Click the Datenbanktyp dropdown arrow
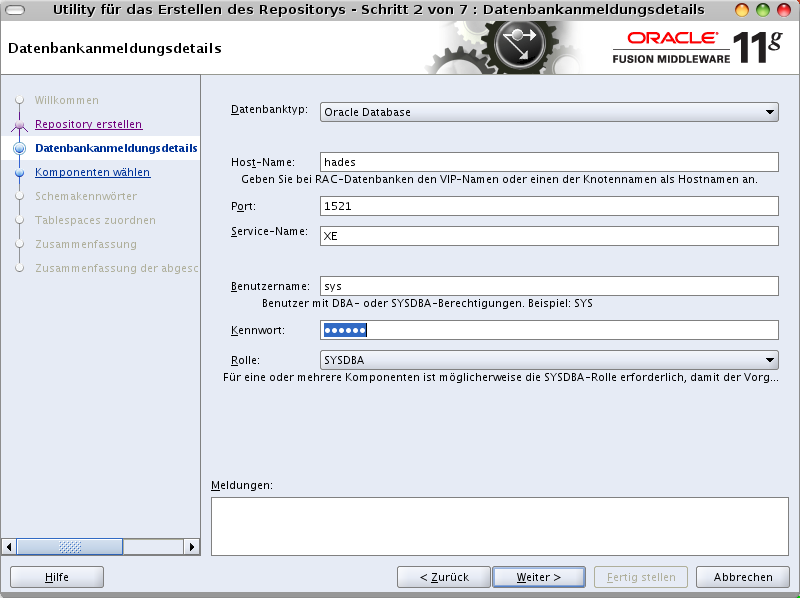The height and width of the screenshot is (598, 800). [x=768, y=112]
